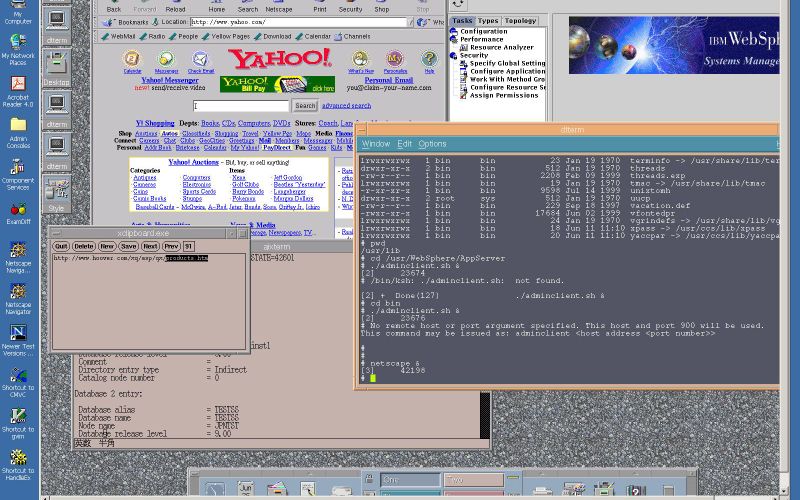
Task: Open the Edit menu in dtterm
Action: point(404,144)
